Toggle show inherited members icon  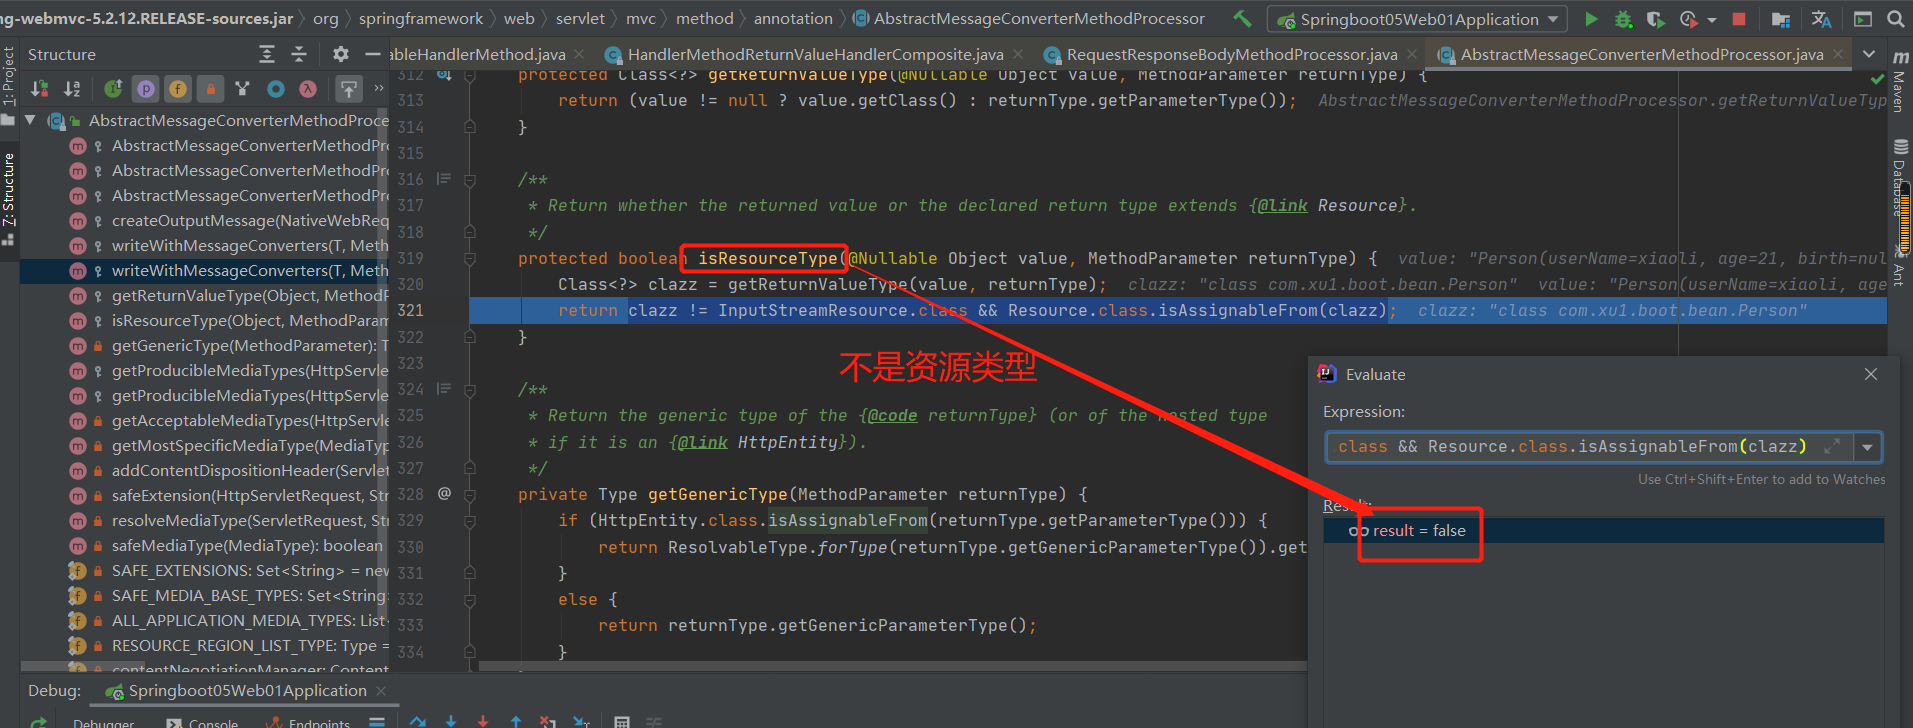click(113, 89)
